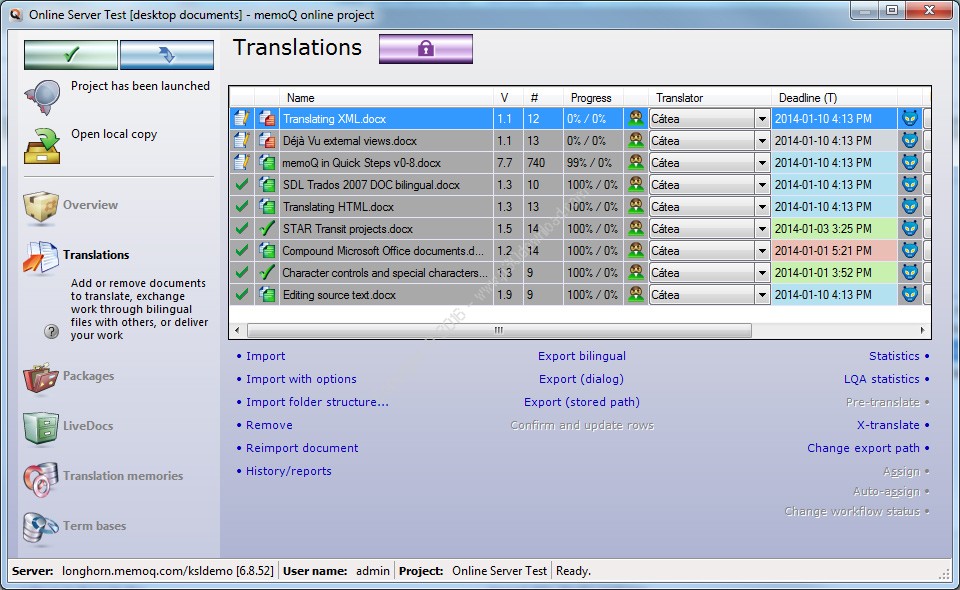Open Translator dropdown for Translating XML.docx

tap(762, 119)
